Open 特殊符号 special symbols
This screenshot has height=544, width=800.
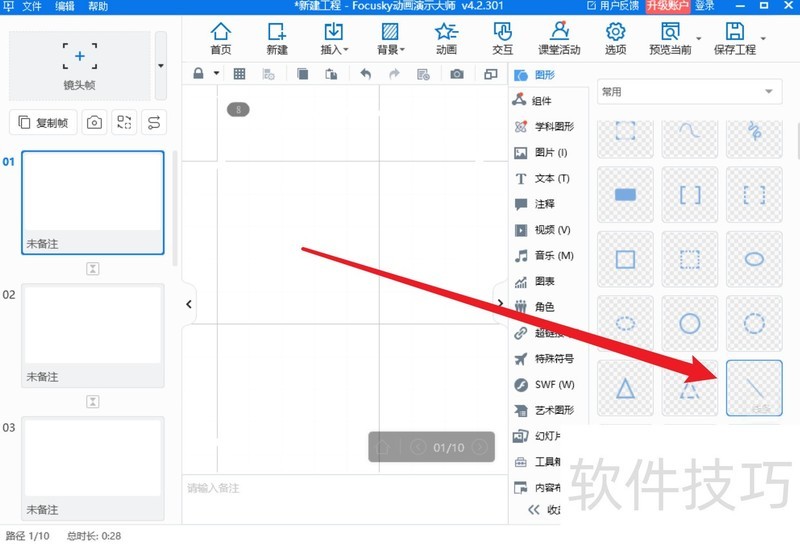pos(544,358)
